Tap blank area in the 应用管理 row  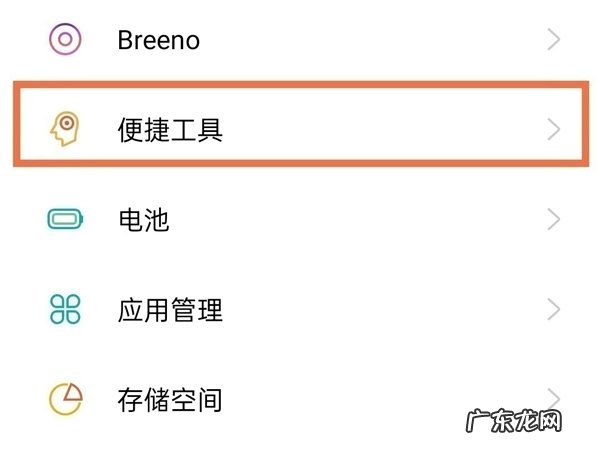[x=380, y=310]
